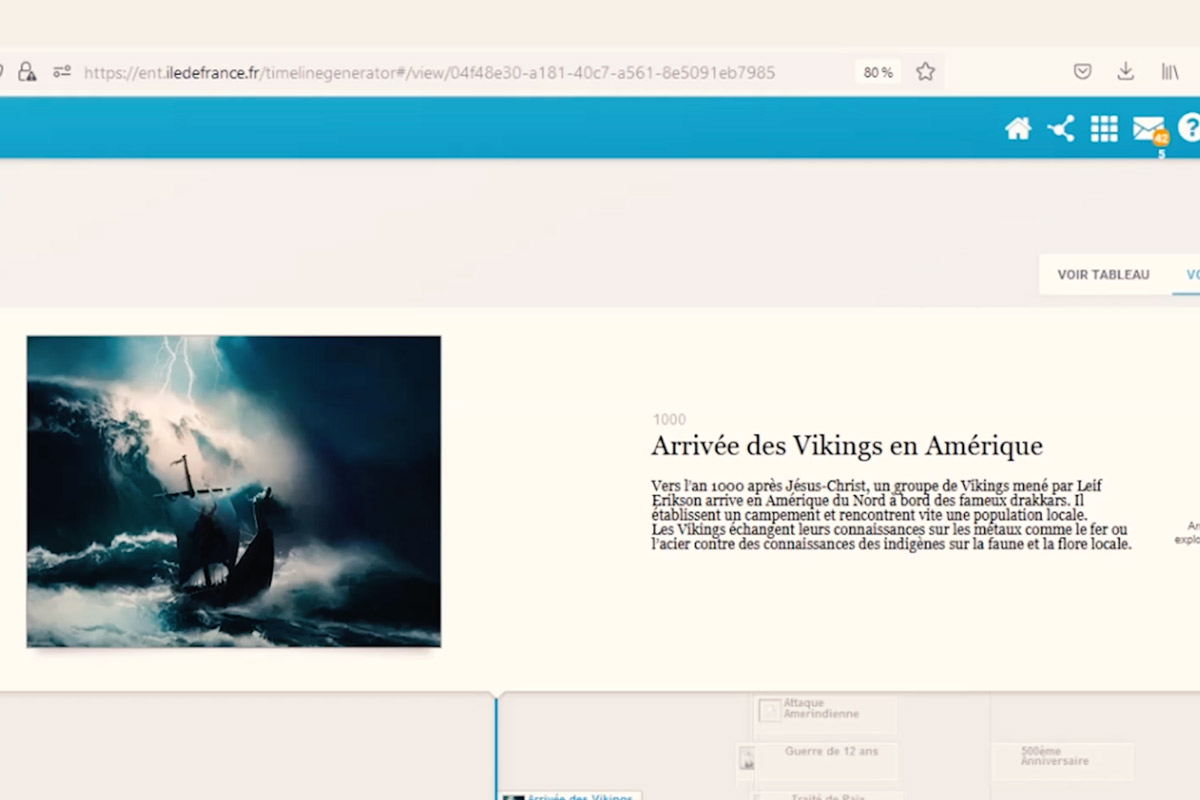Click the site permissions icon in address bar
The width and height of the screenshot is (1200, 800).
click(62, 72)
